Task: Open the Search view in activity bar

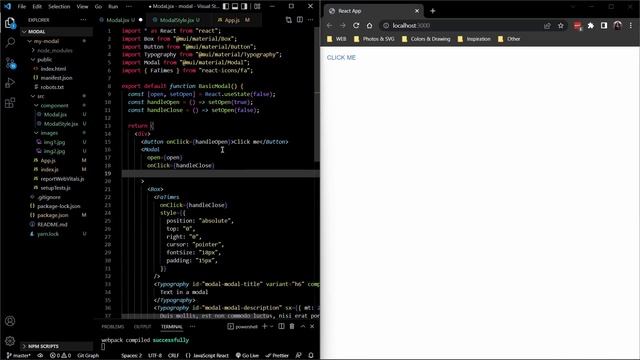Action: click(x=10, y=42)
